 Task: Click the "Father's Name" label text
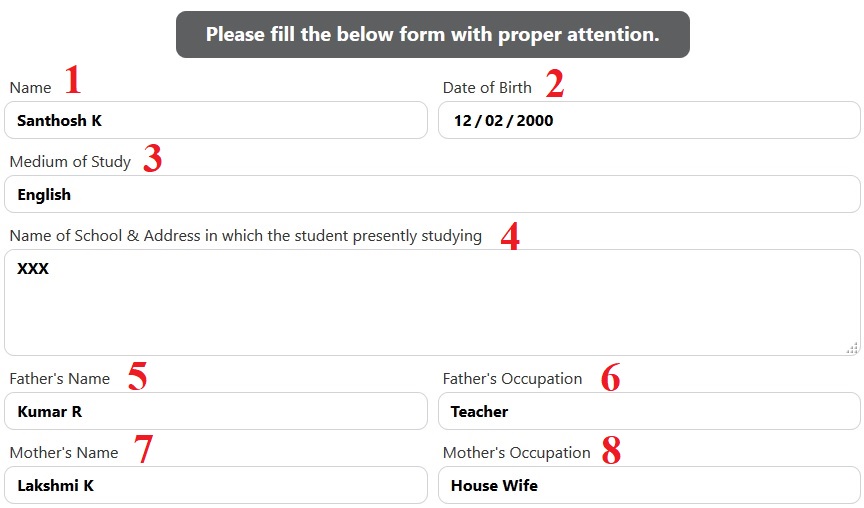coord(59,379)
